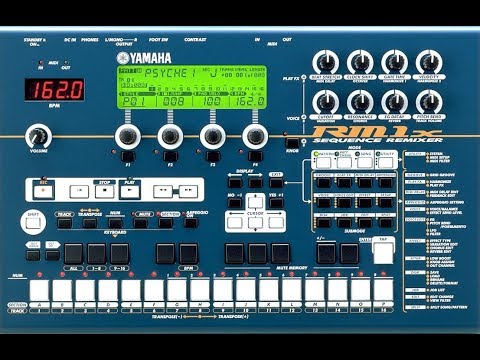Click the OCT UP button
The height and width of the screenshot is (360, 480).
[53, 255]
